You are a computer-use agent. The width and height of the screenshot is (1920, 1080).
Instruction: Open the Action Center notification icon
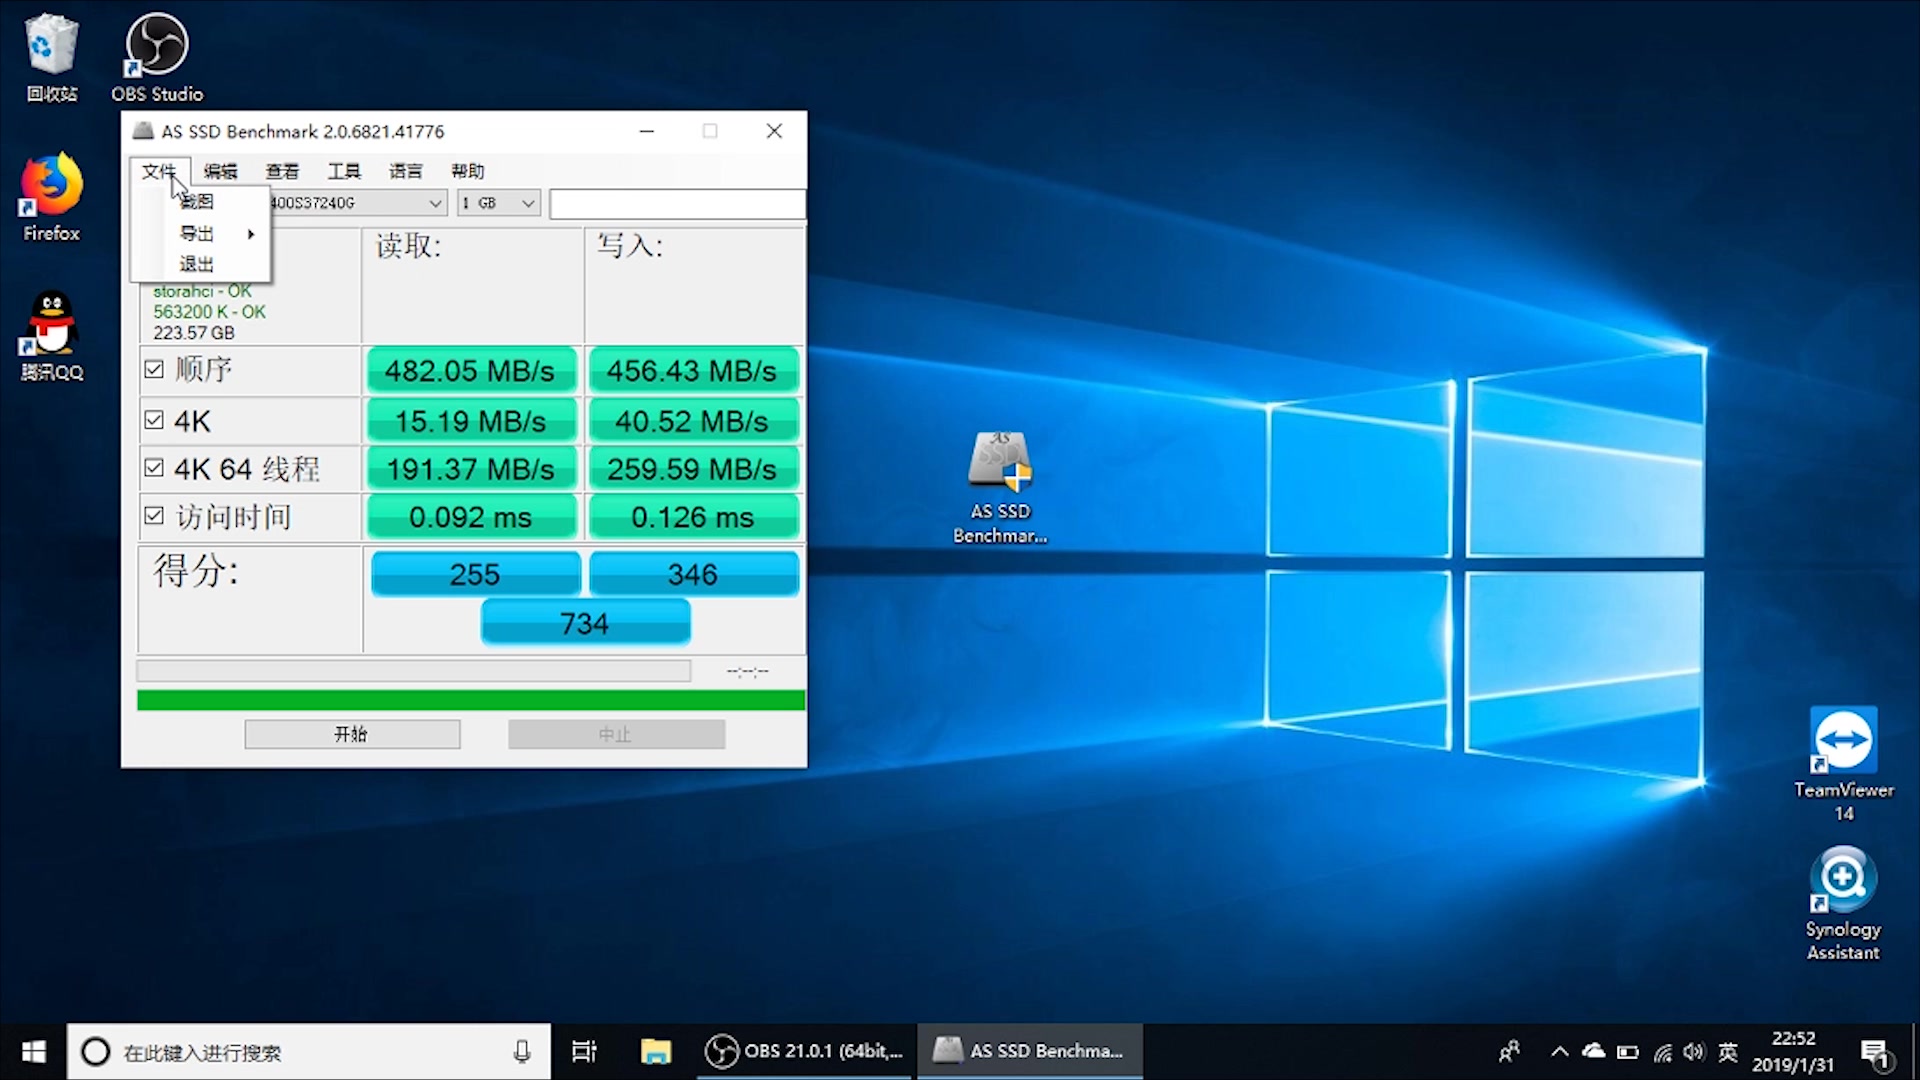pos(1877,1053)
